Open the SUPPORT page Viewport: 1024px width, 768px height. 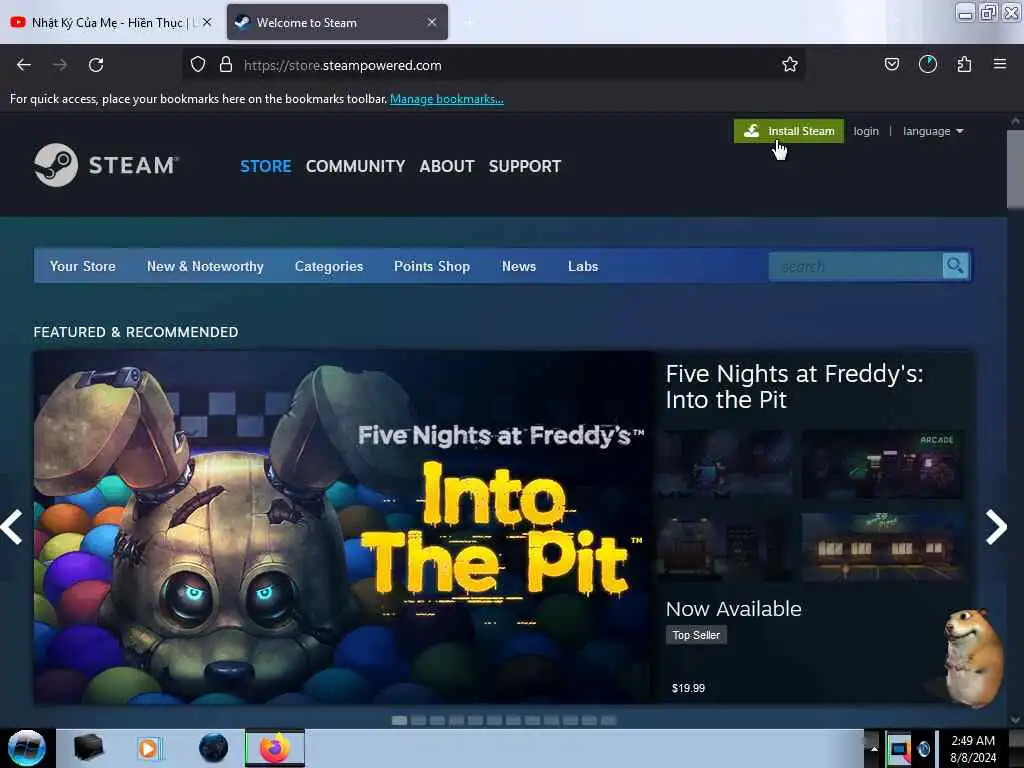coord(524,167)
